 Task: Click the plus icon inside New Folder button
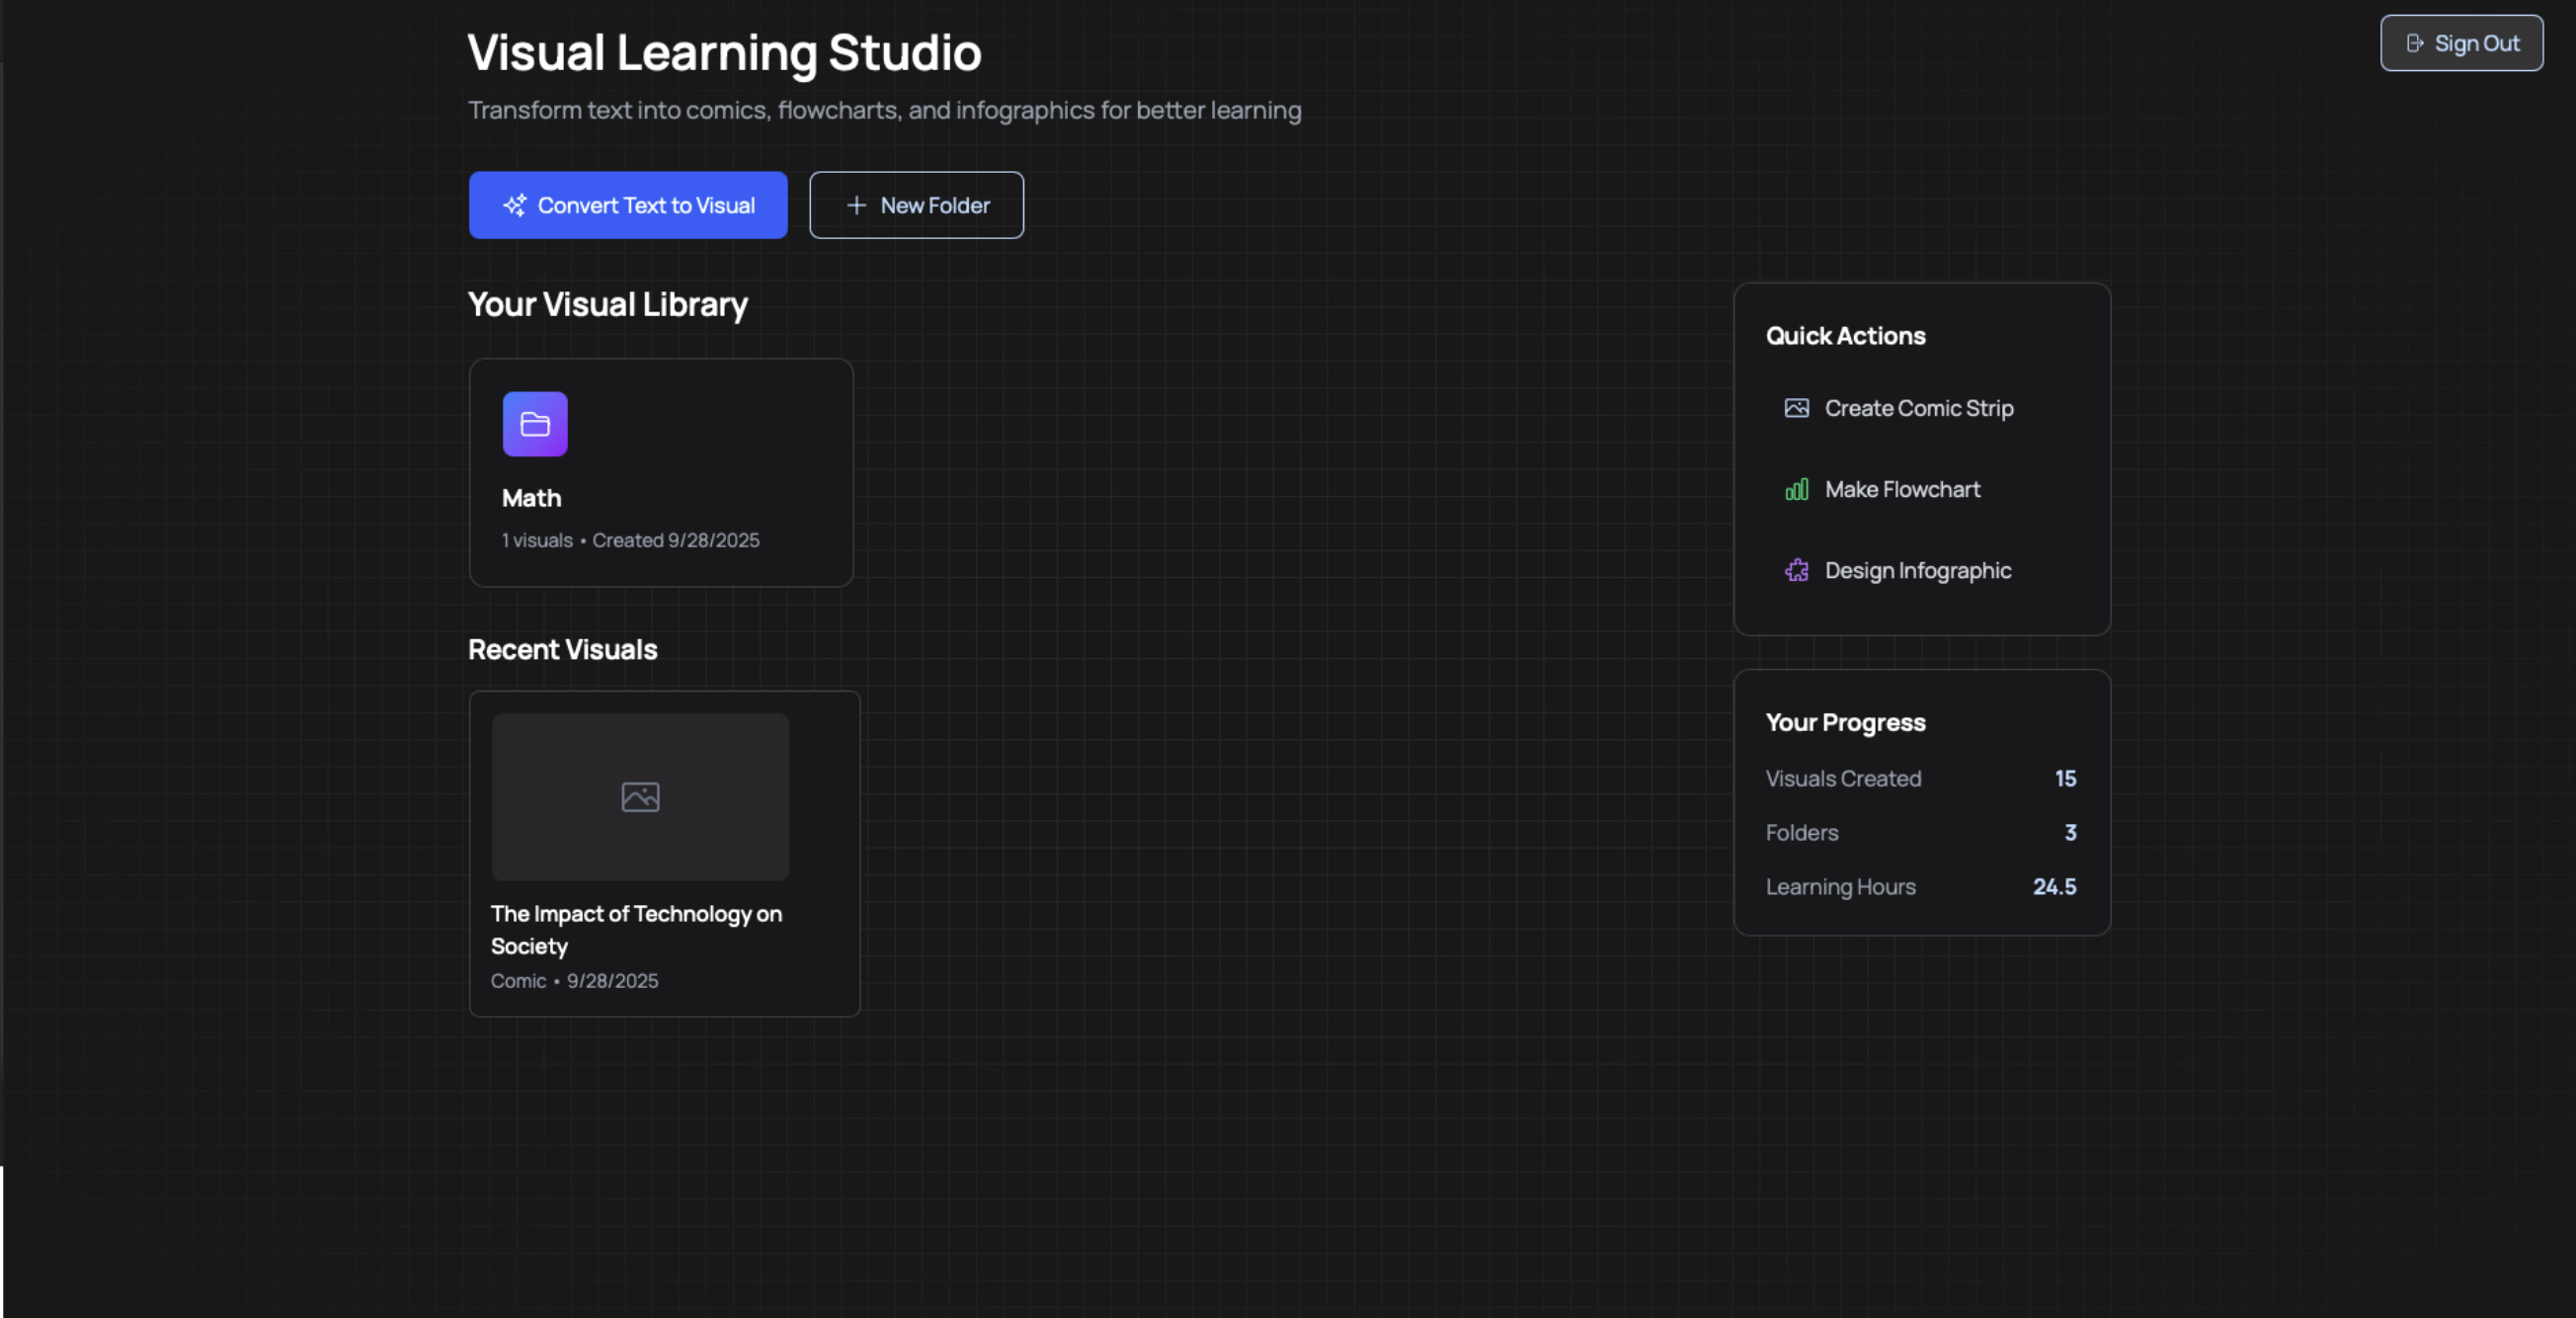(856, 205)
